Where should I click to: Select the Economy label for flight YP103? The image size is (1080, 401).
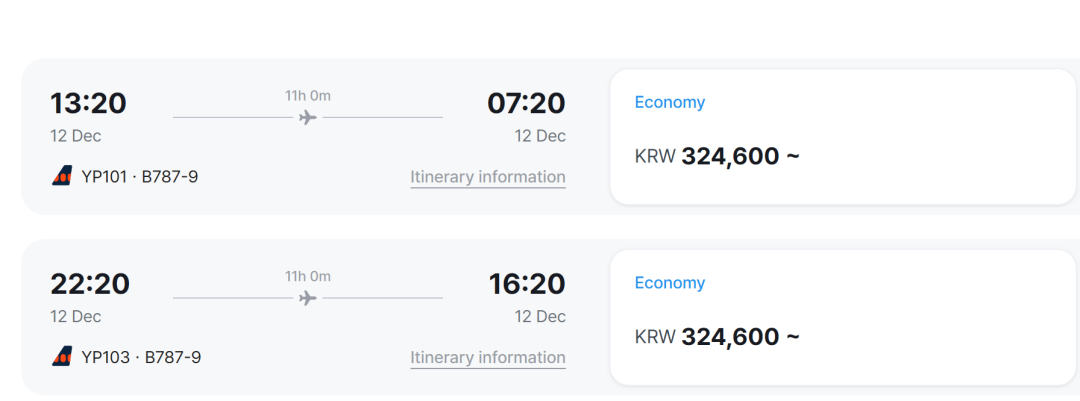pos(670,283)
